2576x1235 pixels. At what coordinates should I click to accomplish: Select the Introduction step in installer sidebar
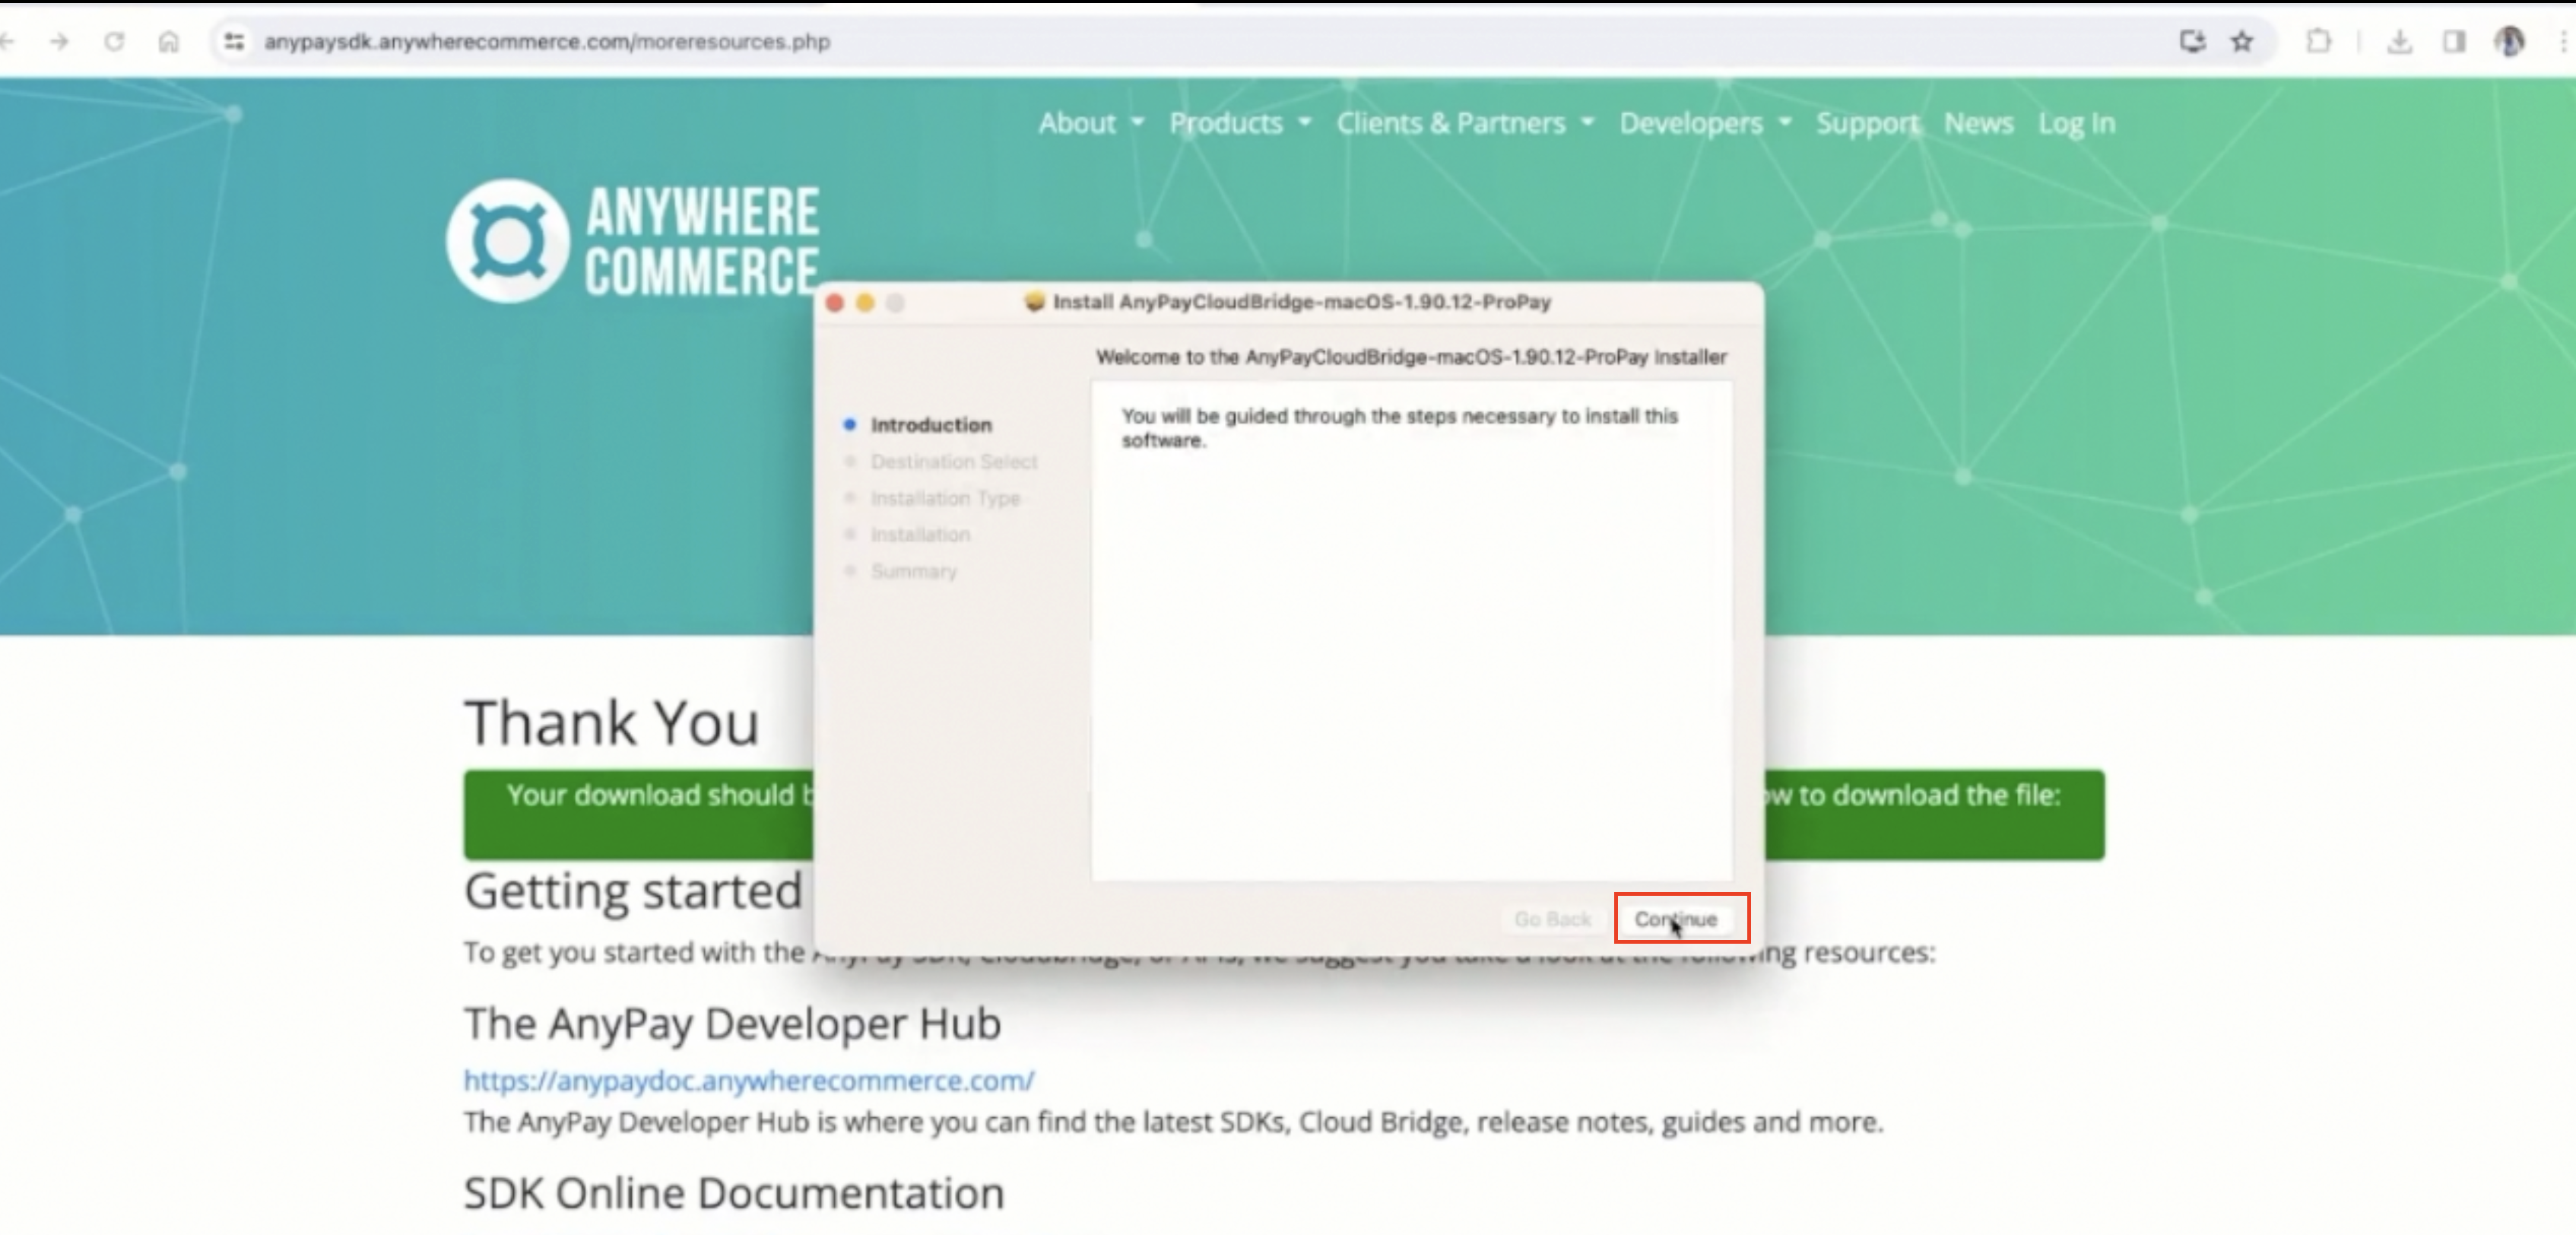tap(931, 425)
